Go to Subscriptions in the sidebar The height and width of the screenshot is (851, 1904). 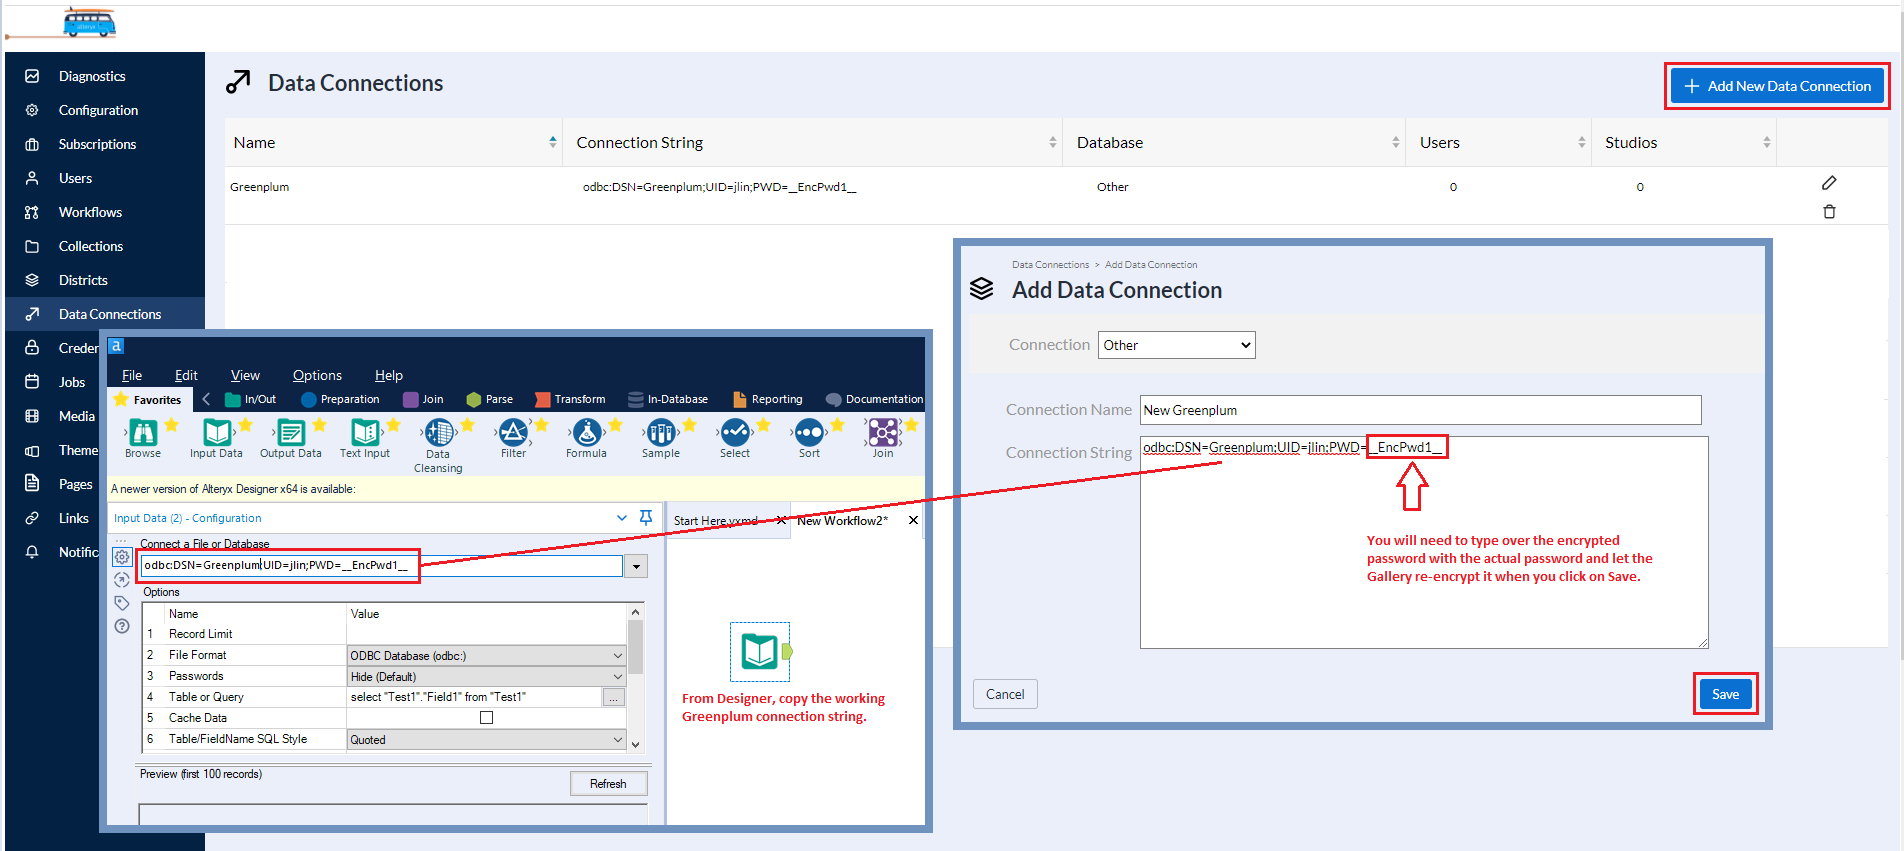coord(97,144)
